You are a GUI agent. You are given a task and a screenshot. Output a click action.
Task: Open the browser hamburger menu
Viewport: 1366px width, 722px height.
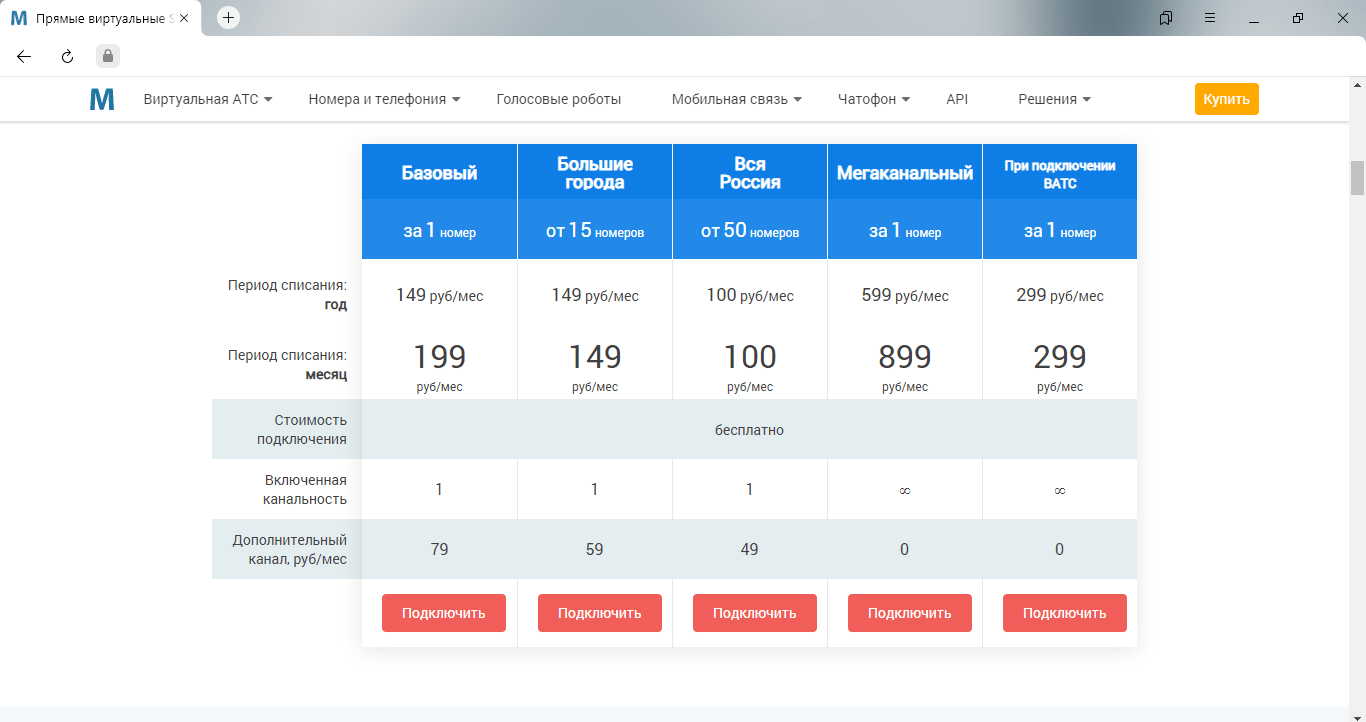(1210, 18)
